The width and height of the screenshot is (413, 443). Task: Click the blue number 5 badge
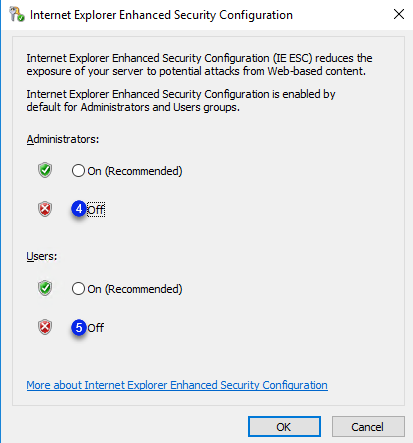[x=79, y=328]
